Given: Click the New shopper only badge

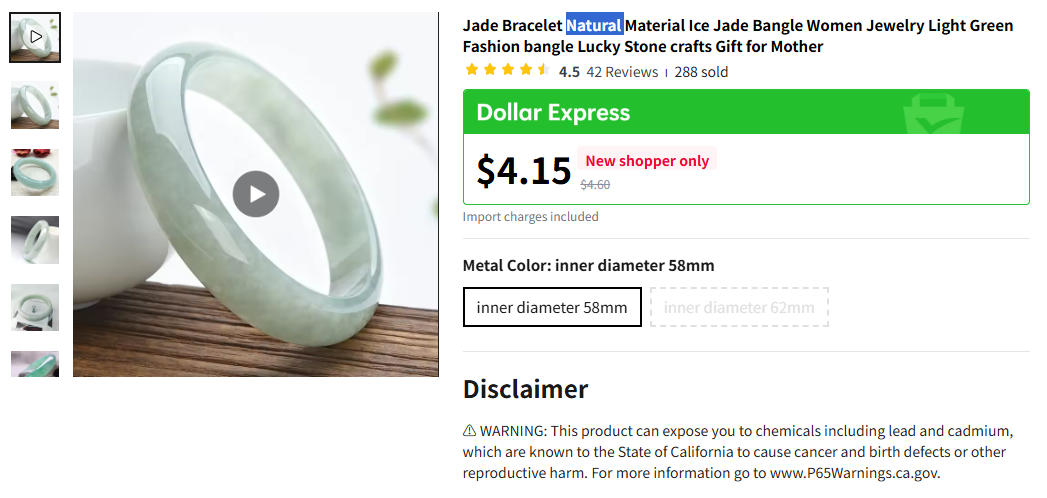Looking at the screenshot, I should [647, 161].
